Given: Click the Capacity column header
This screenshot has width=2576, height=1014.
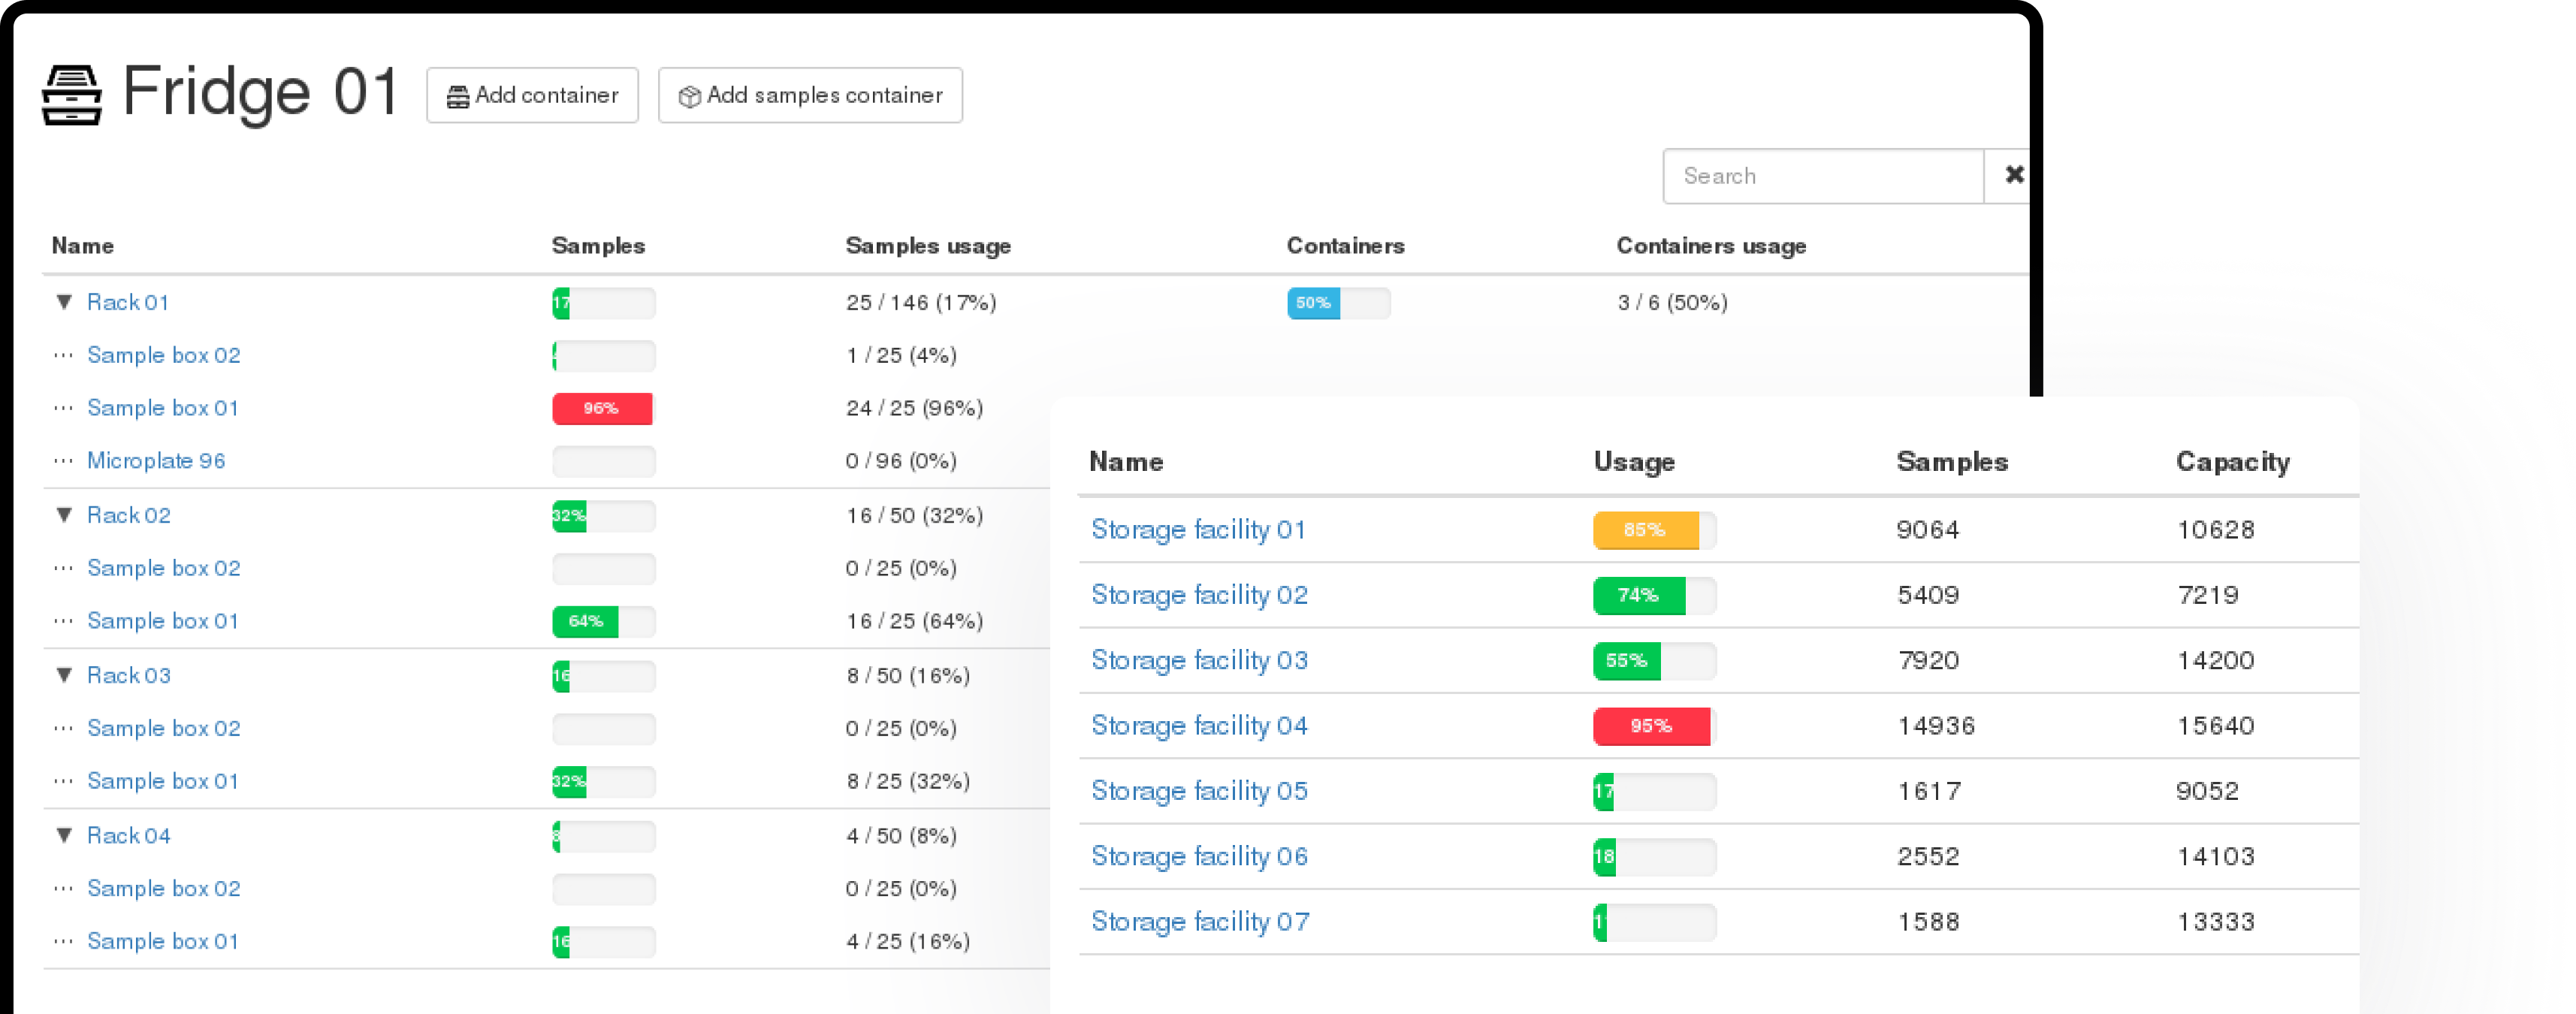Looking at the screenshot, I should point(2232,461).
